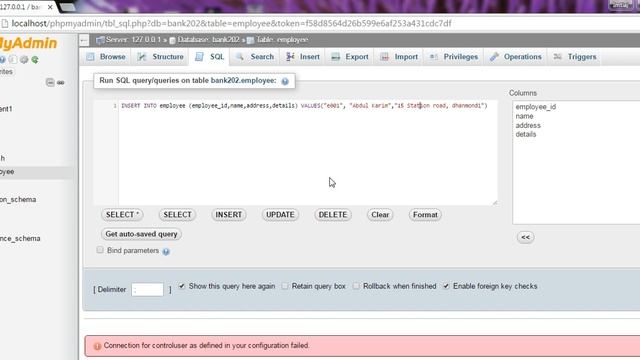Viewport: 640px width, 360px height.
Task: Open help icon next to Bind parameters
Action: [166, 251]
